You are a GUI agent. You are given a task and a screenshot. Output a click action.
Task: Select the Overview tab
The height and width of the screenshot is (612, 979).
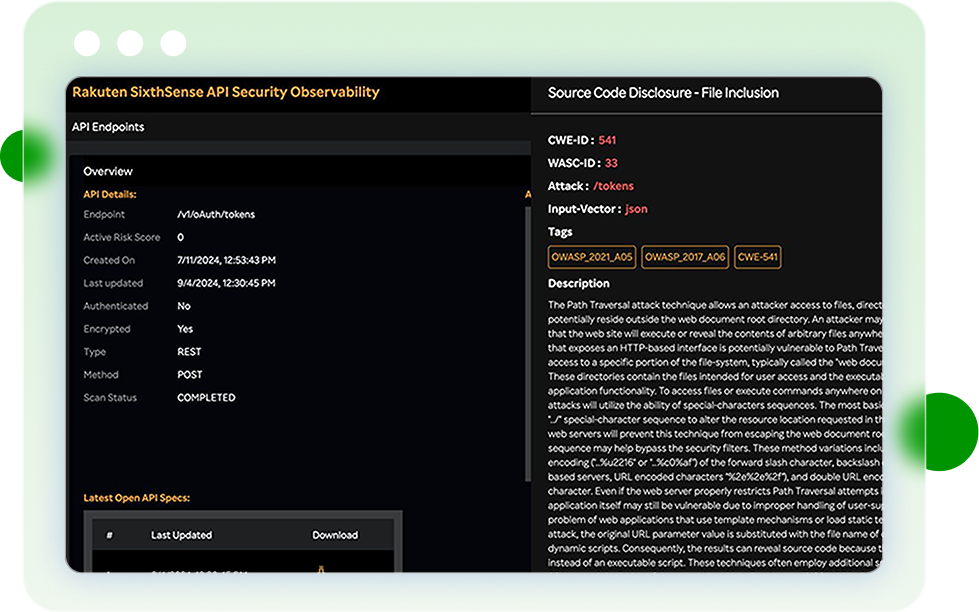[108, 171]
